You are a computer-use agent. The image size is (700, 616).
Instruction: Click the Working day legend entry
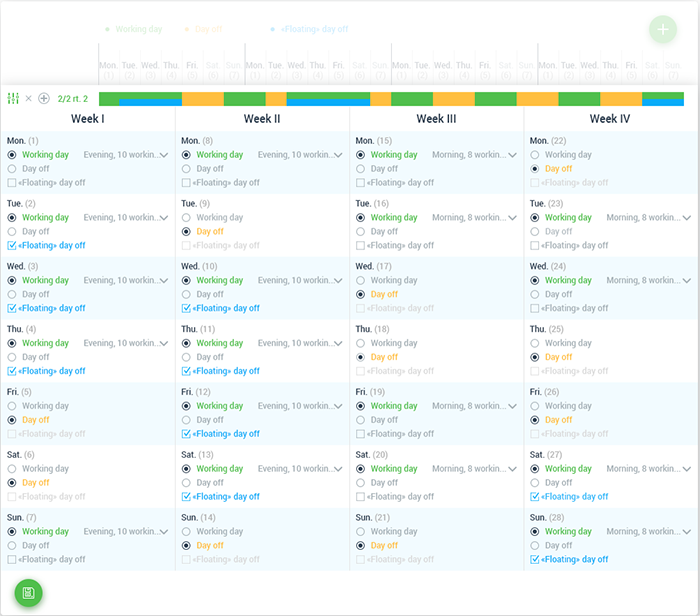point(134,29)
